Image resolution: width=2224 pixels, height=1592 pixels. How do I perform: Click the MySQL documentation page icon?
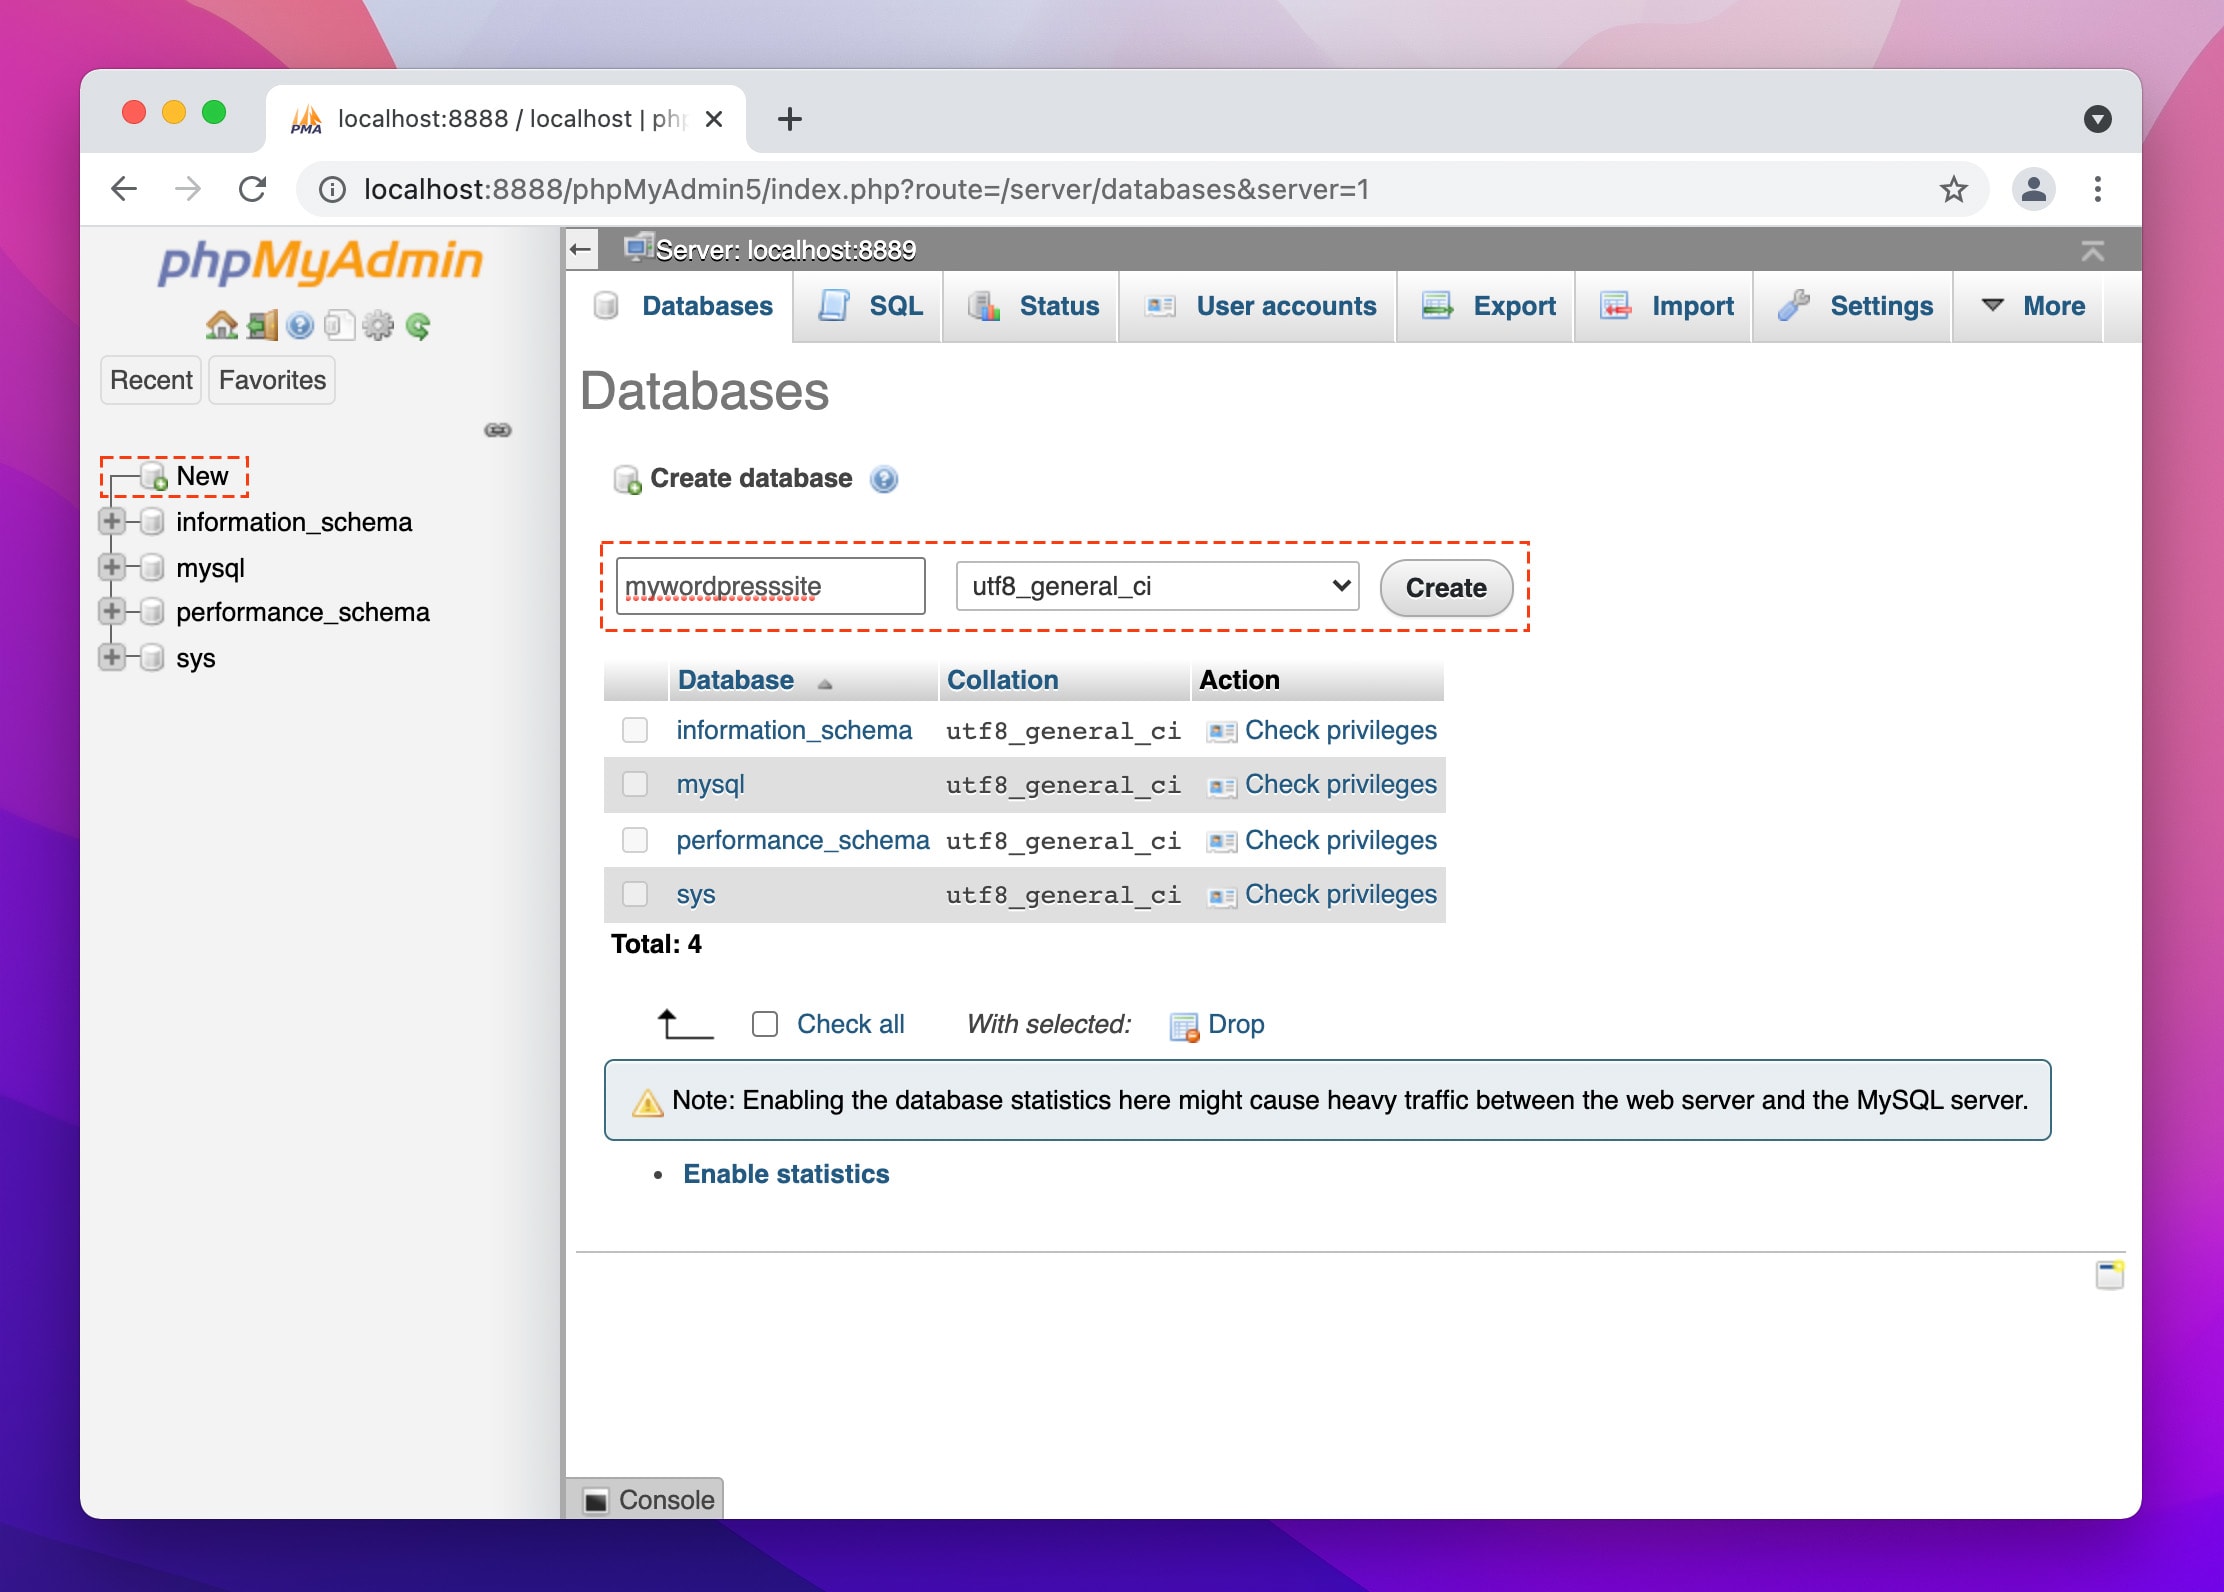pyautogui.click(x=338, y=325)
